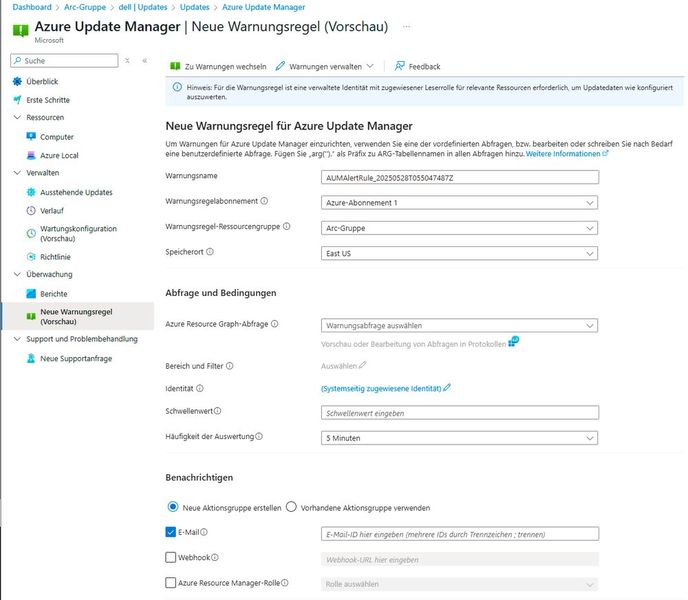Click the info icon next to Warnungsregelabonnement
The width and height of the screenshot is (688, 600).
pyautogui.click(x=264, y=201)
